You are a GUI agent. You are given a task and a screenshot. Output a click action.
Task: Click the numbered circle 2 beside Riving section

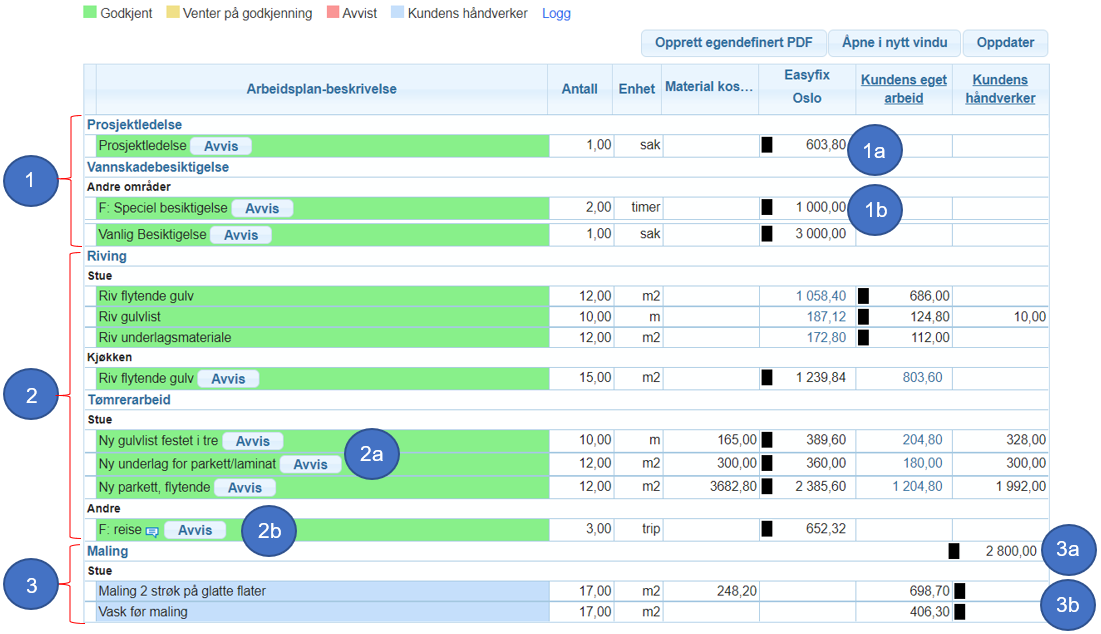31,394
